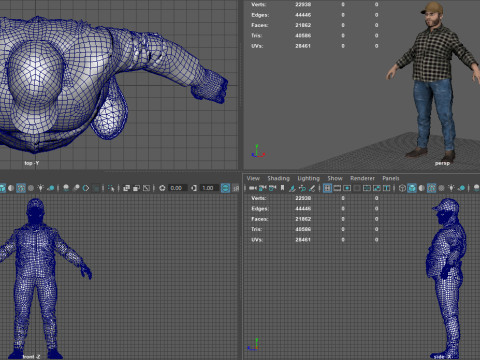Toggle Wireframe on Shaded in the side panel
The height and width of the screenshot is (360, 480).
(431, 188)
